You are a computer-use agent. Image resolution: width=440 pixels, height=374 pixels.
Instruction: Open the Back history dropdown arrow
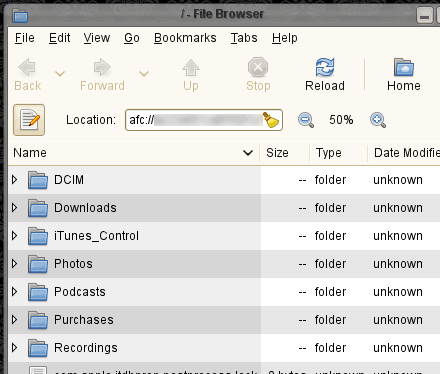pos(60,74)
